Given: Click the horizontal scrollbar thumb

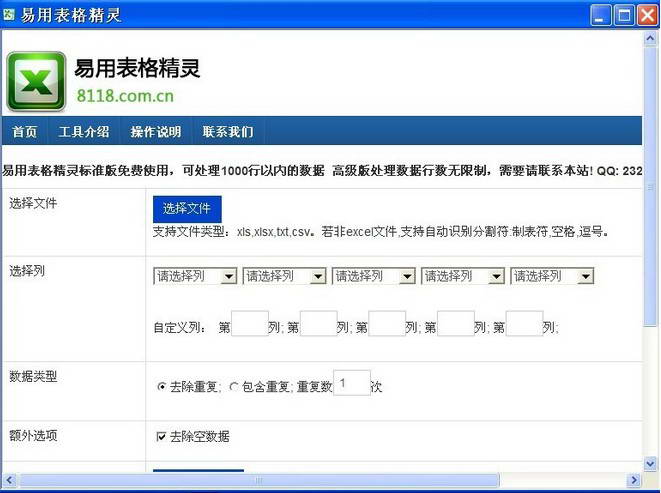Looking at the screenshot, I should (x=259, y=480).
